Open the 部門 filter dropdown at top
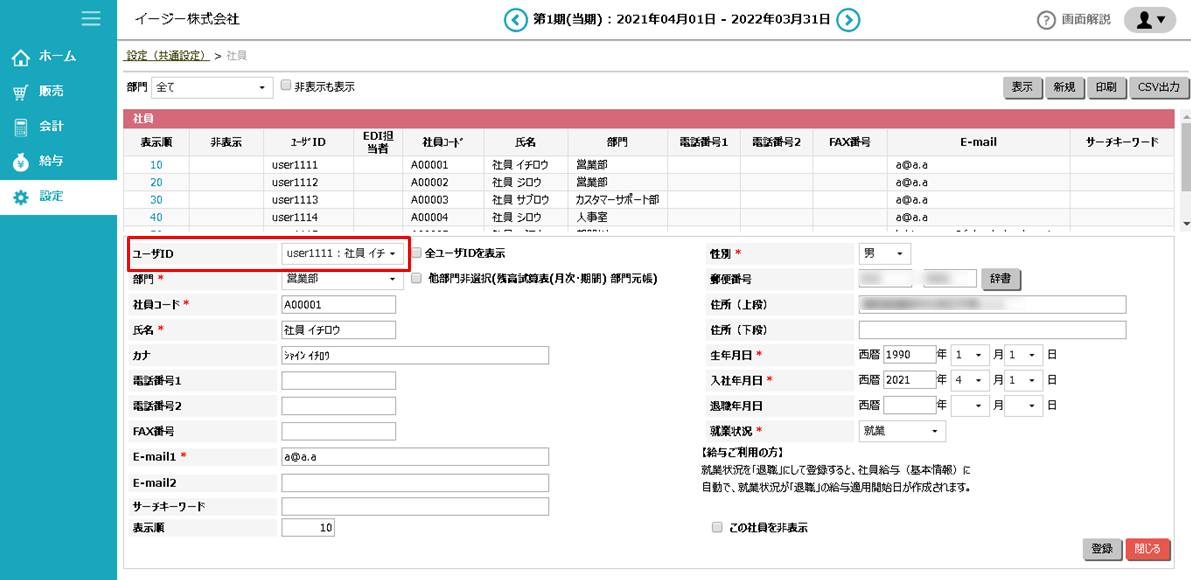 tap(212, 88)
